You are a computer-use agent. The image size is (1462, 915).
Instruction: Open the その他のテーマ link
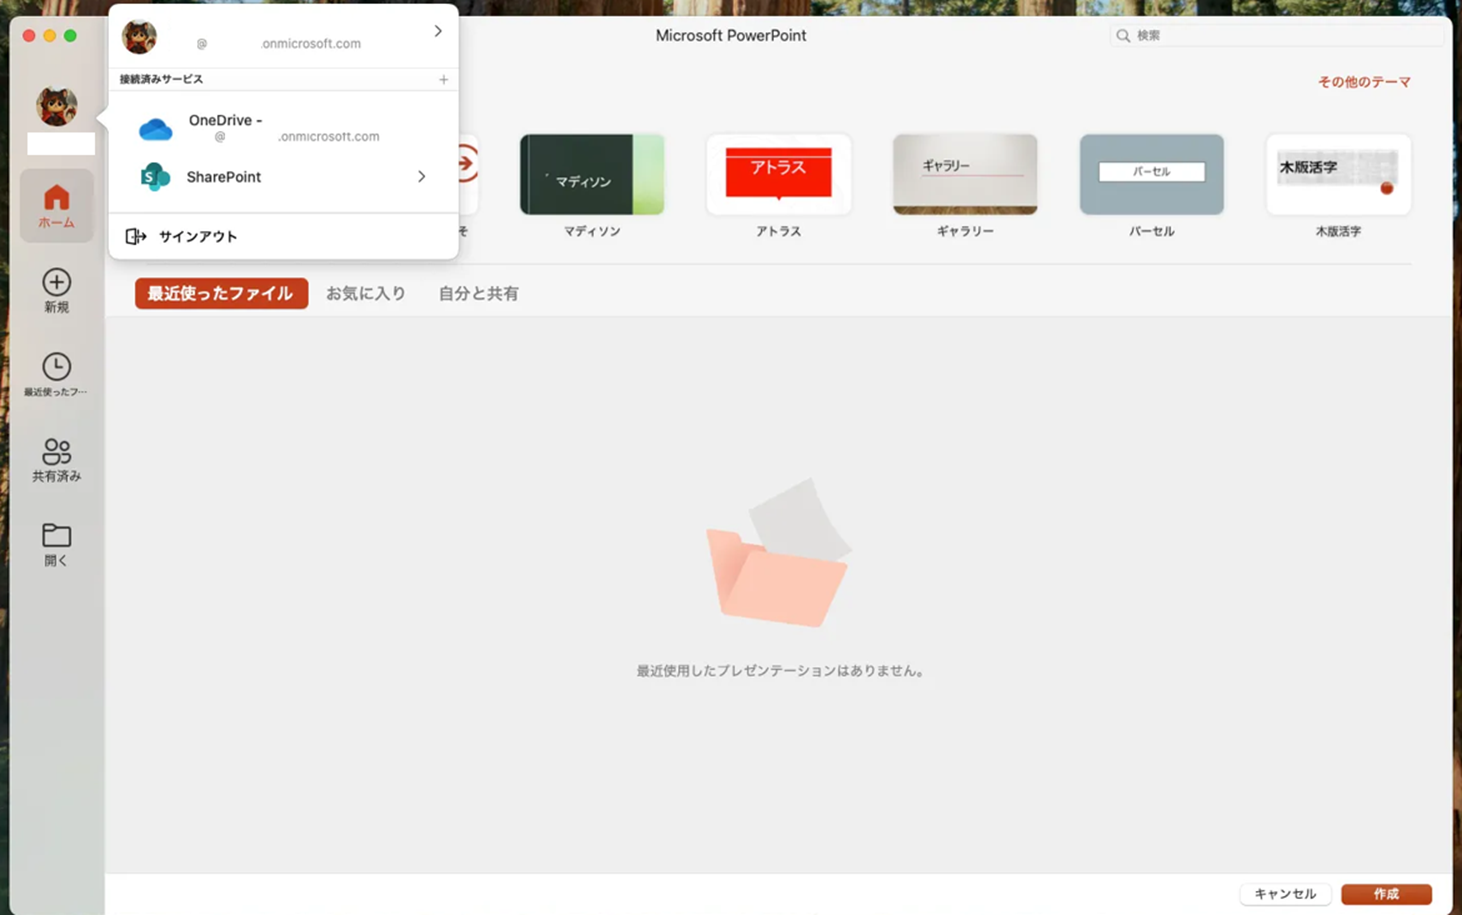pos(1364,82)
